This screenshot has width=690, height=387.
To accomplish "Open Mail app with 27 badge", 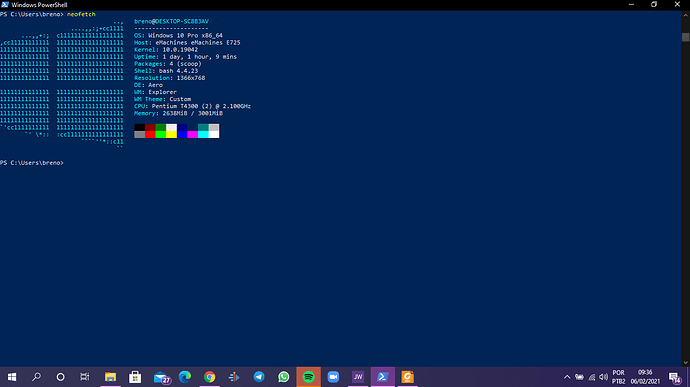I will point(162,378).
